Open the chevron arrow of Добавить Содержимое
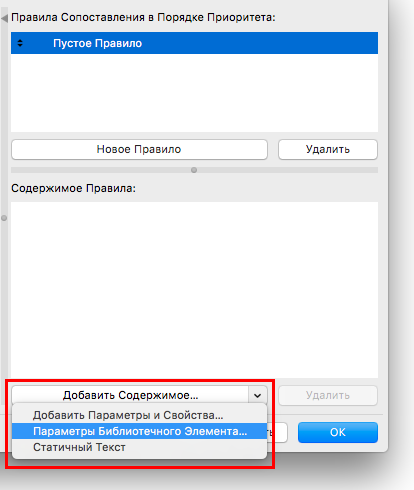The height and width of the screenshot is (490, 414). (258, 395)
